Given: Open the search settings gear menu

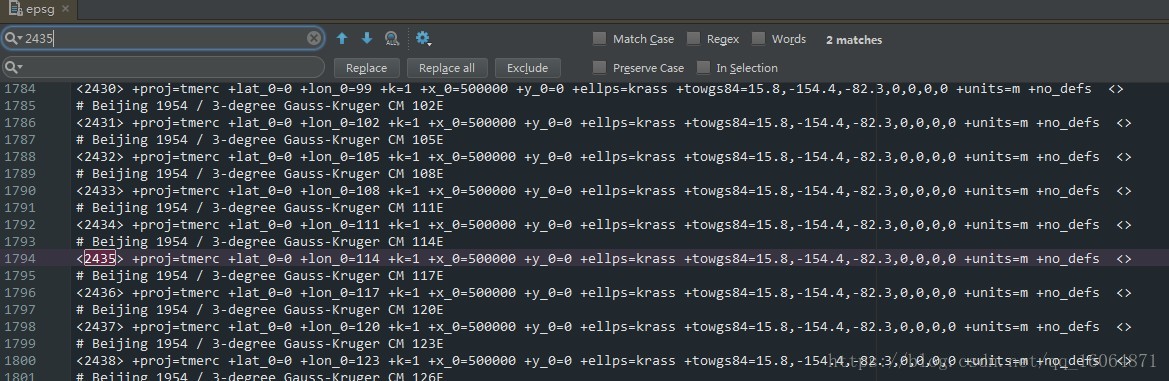Looking at the screenshot, I should coord(423,39).
